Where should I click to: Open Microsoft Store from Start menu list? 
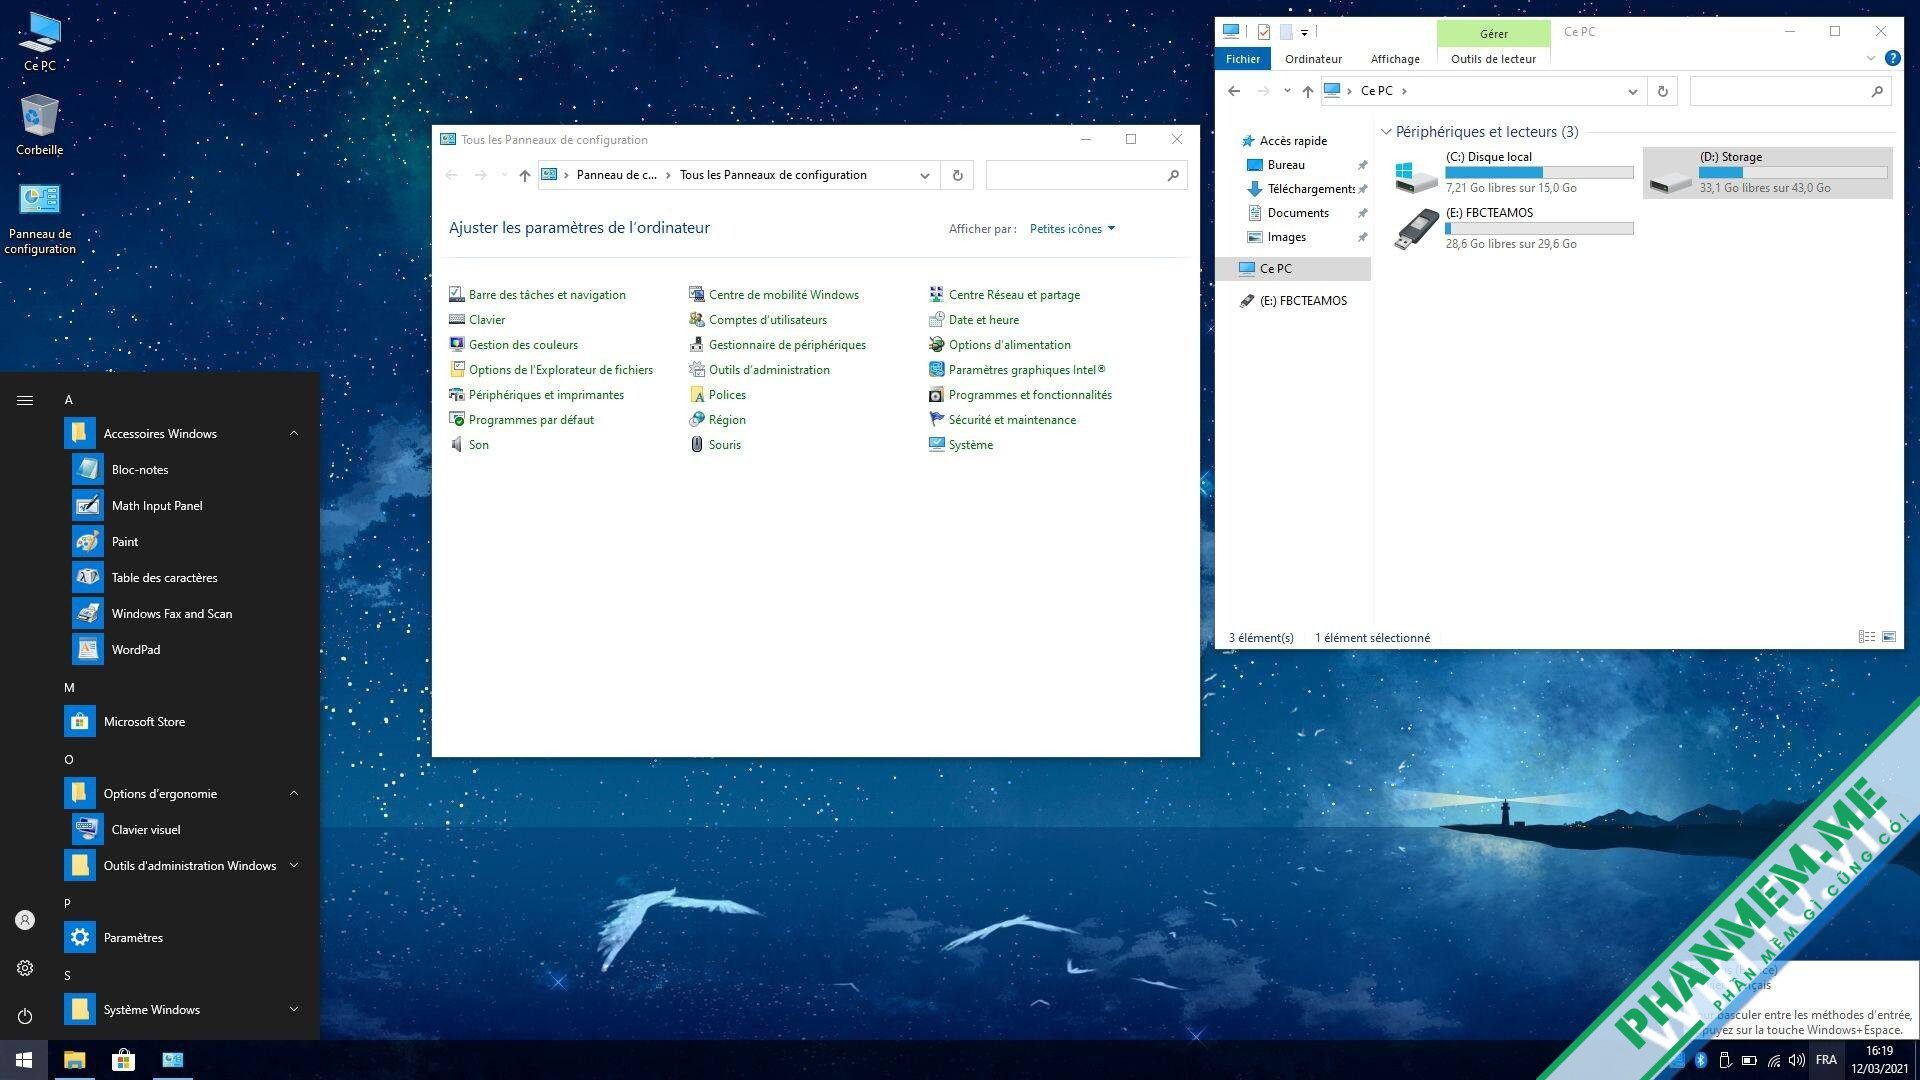pyautogui.click(x=144, y=721)
